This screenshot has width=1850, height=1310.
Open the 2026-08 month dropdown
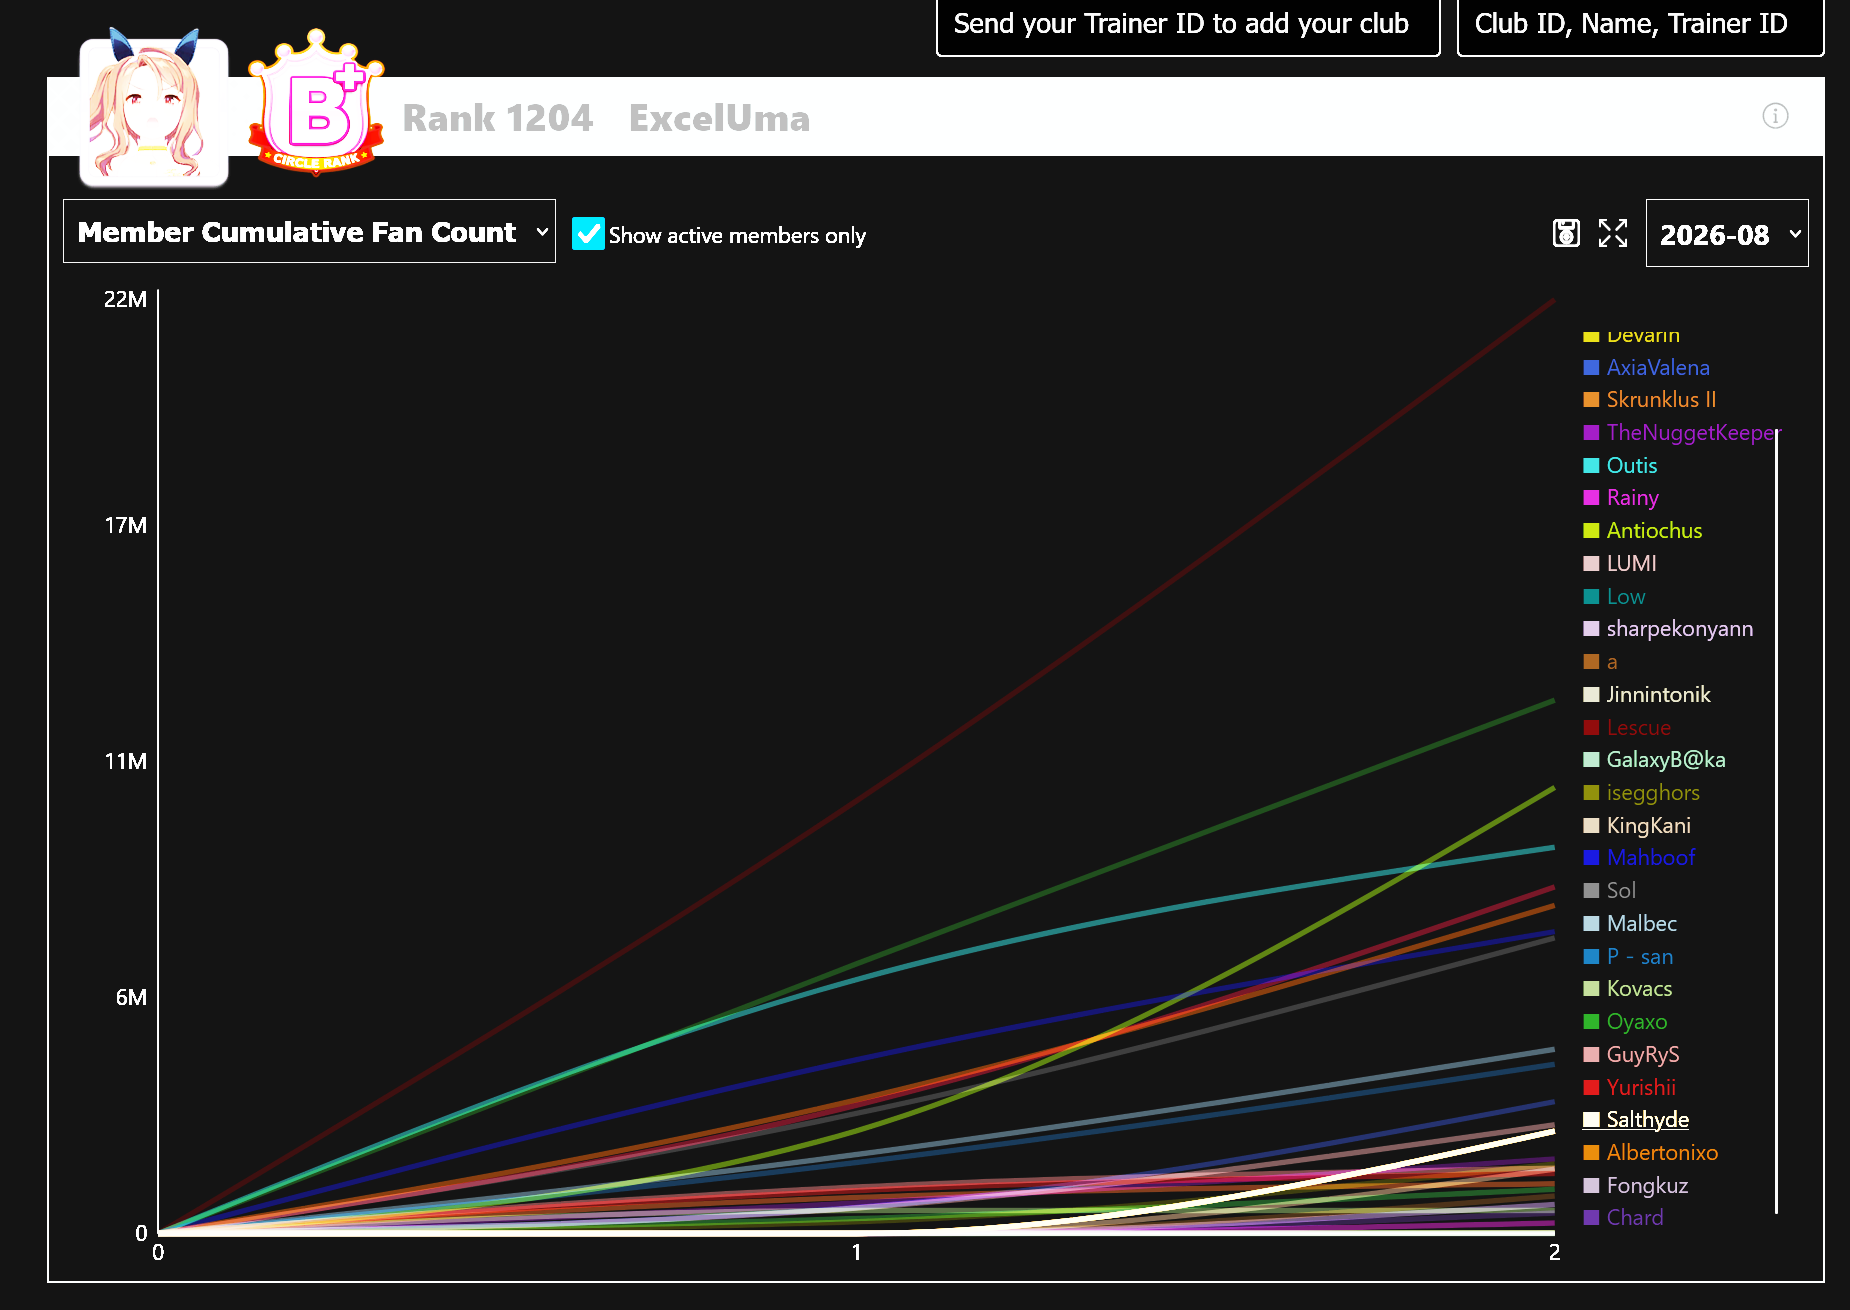(1727, 233)
